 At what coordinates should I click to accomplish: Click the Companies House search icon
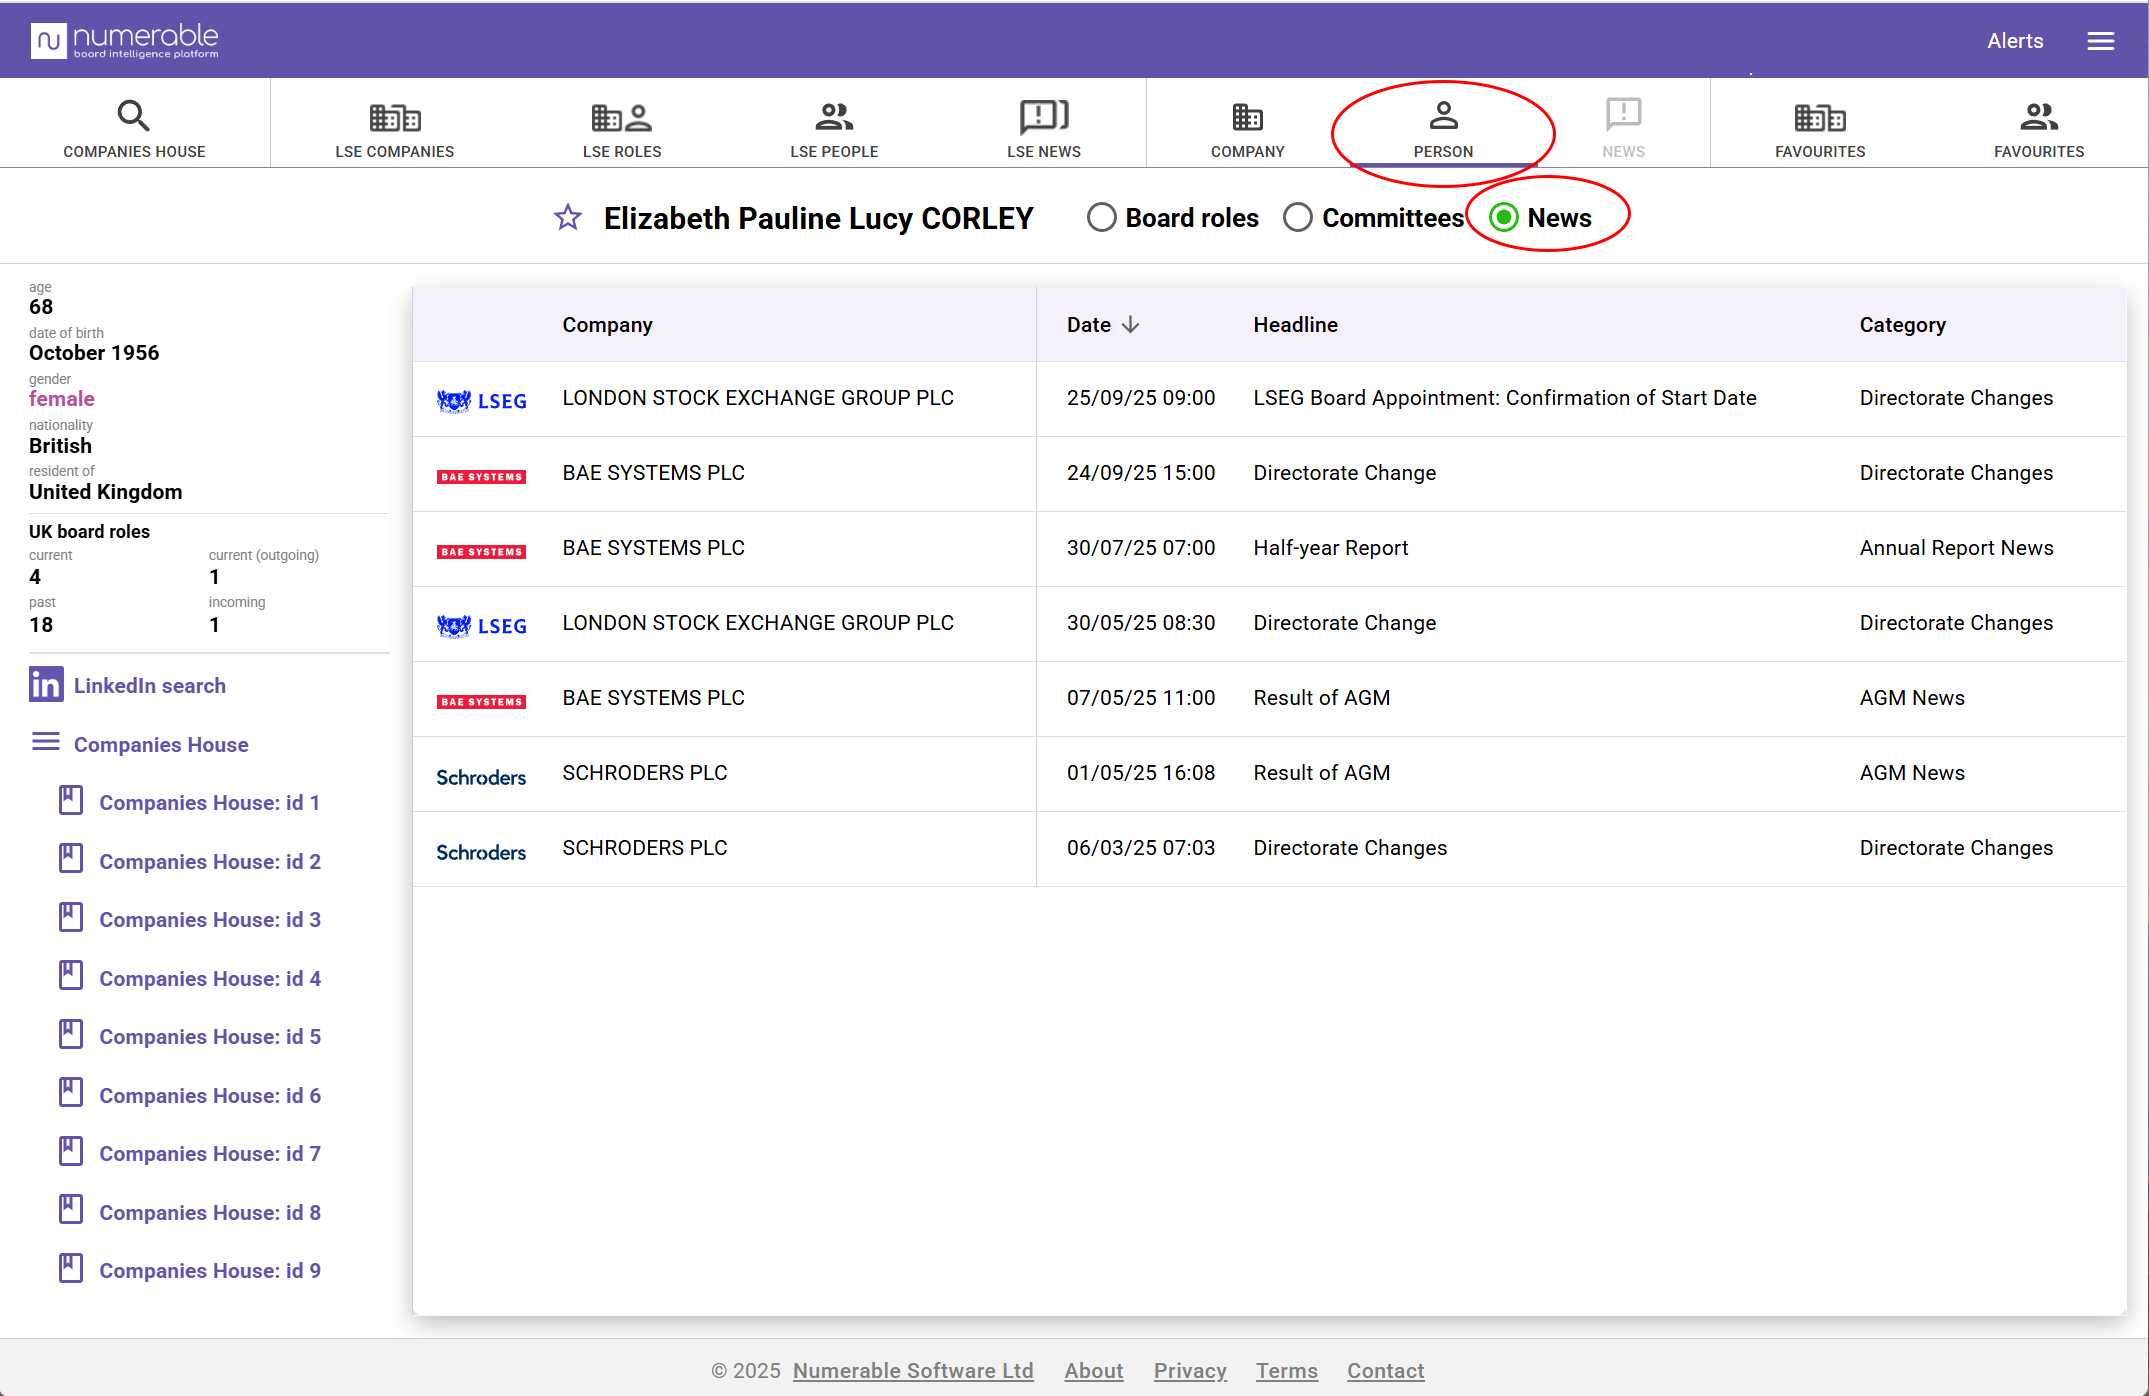[134, 116]
